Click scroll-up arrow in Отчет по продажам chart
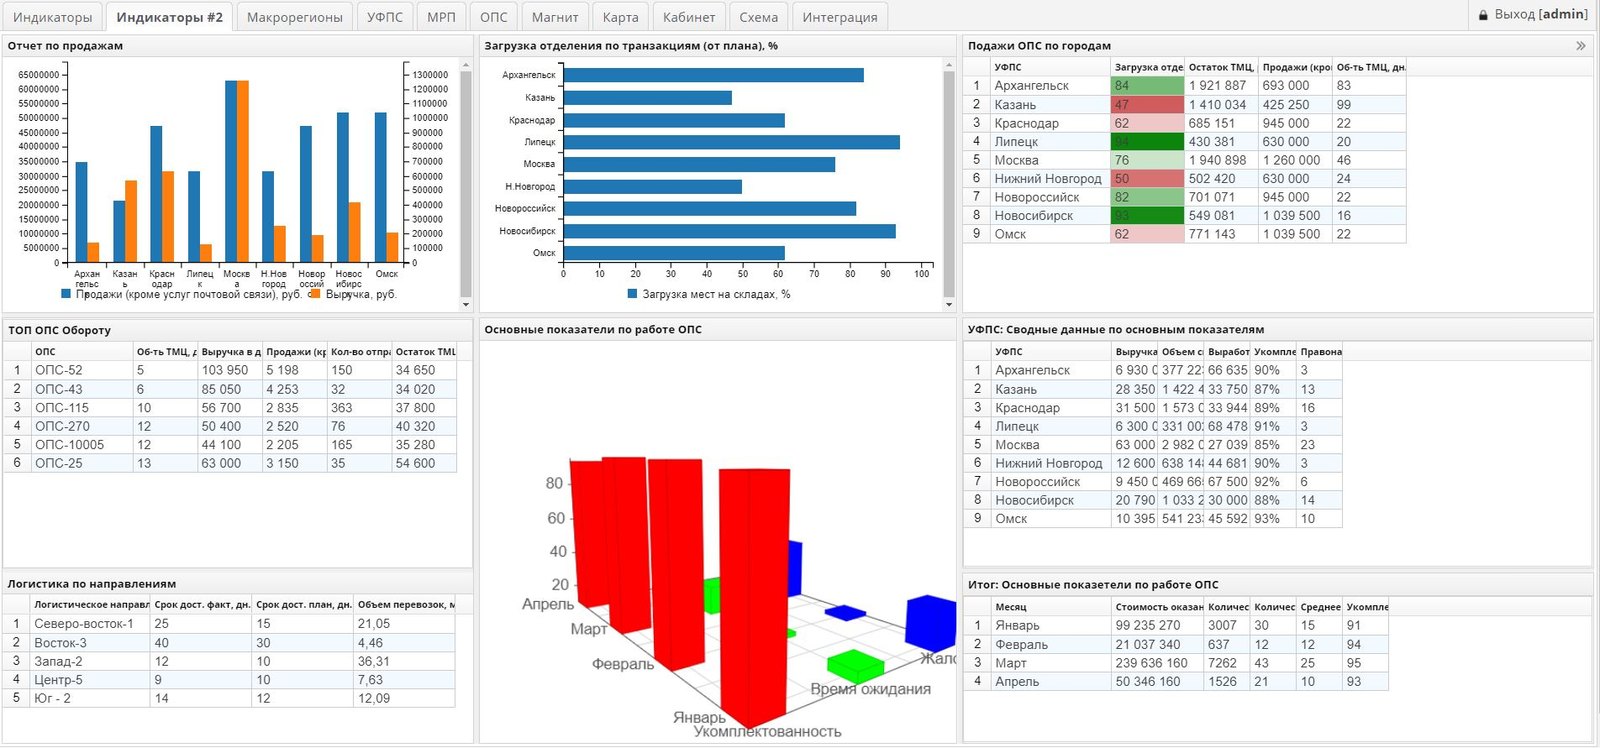Viewport: 1600px width, 748px height. [466, 65]
